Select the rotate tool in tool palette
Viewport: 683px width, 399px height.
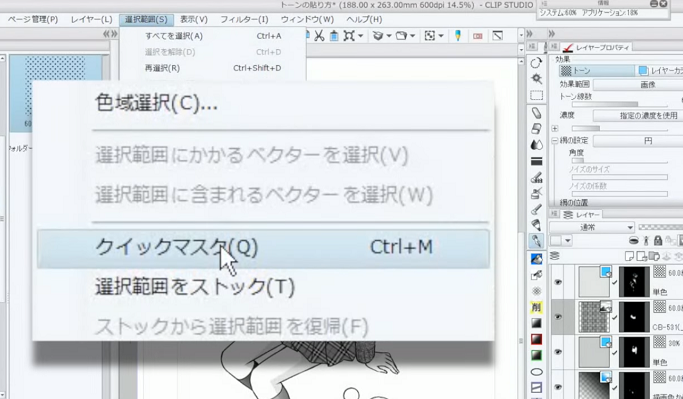[x=536, y=63]
